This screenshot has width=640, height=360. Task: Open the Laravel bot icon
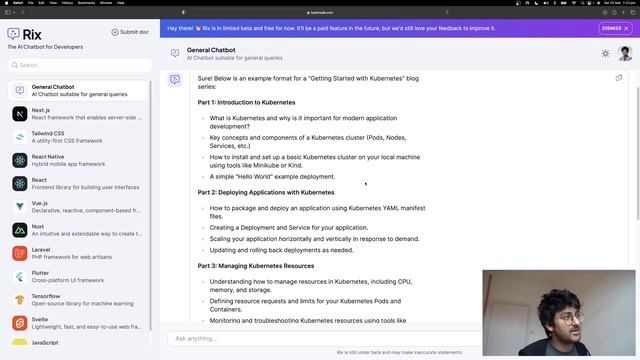click(x=20, y=253)
